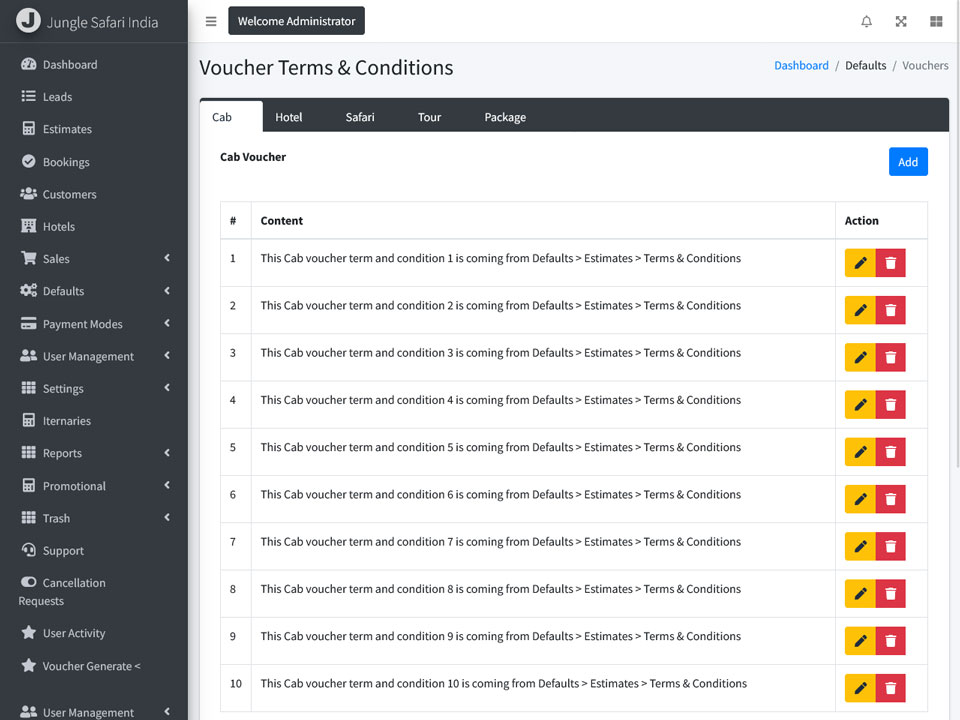Viewport: 960px width, 720px height.
Task: Switch to the Hotel tab
Action: click(x=288, y=117)
